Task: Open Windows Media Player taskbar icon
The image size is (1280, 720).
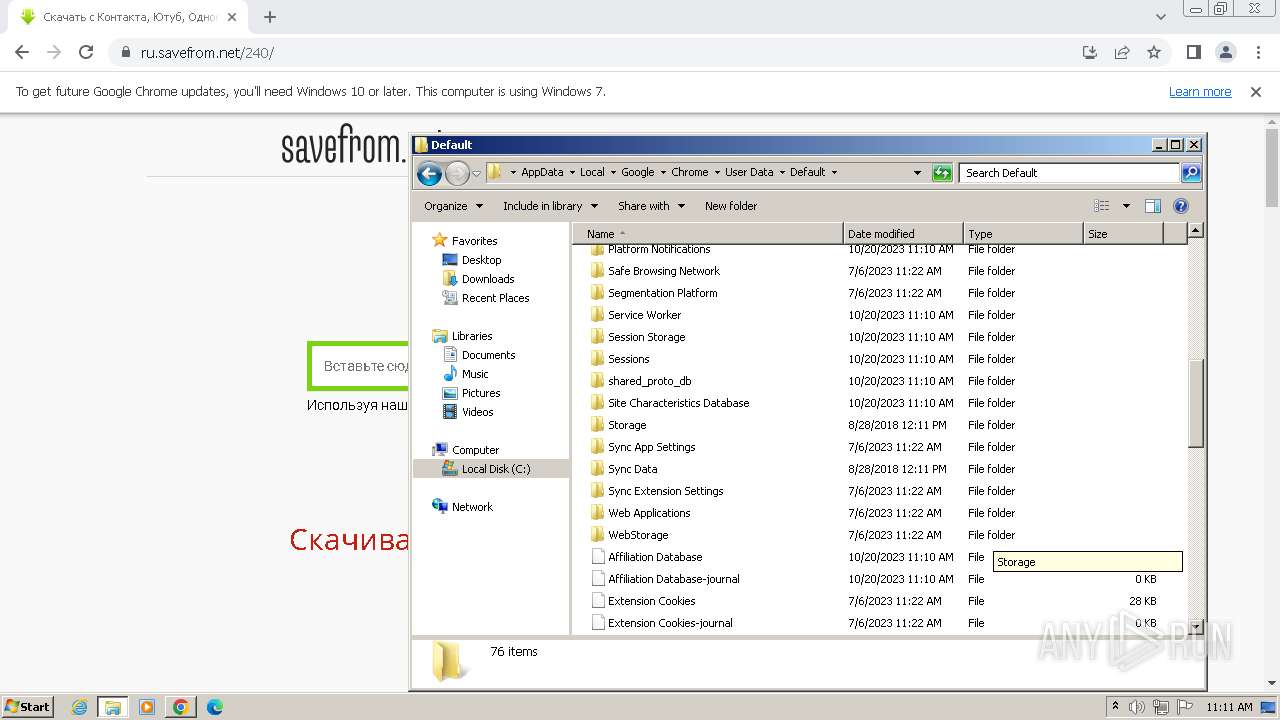Action: coord(147,707)
